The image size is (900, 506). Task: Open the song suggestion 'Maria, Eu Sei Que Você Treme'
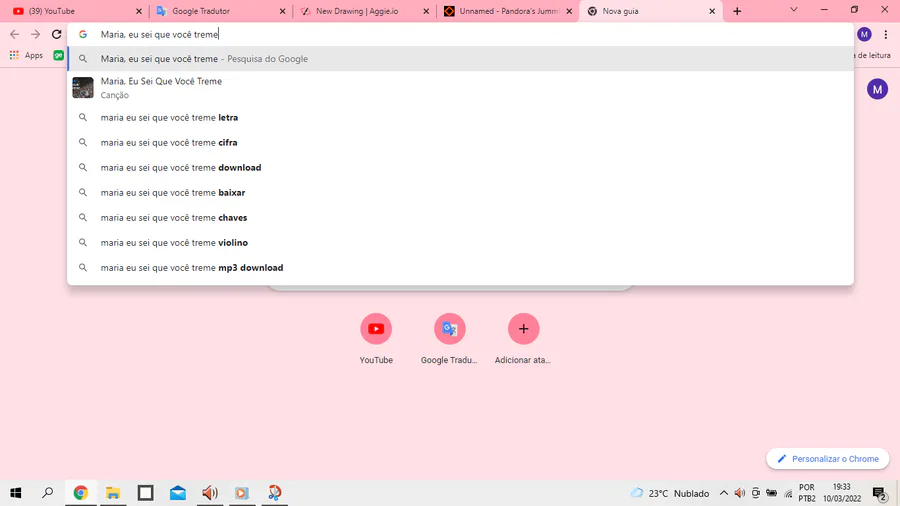tap(460, 88)
